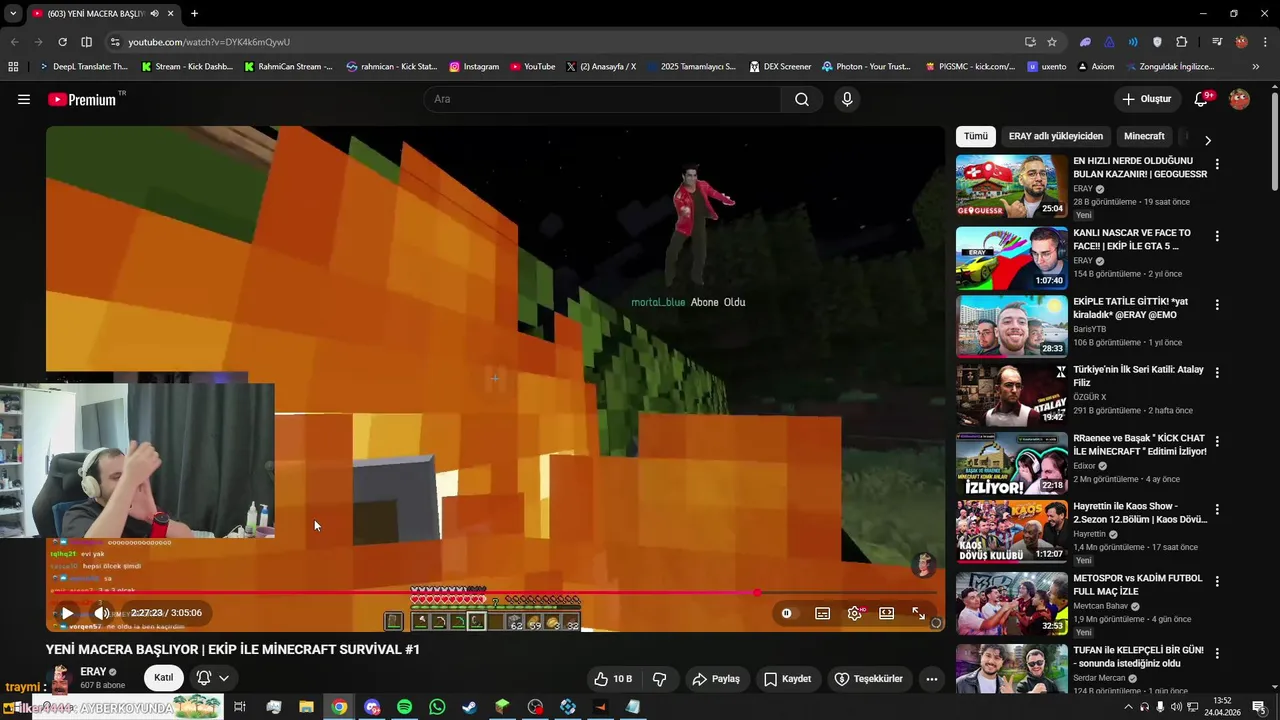Open options for Atalay Filiz video
Image resolution: width=1280 pixels, height=720 pixels.
[x=1217, y=372]
